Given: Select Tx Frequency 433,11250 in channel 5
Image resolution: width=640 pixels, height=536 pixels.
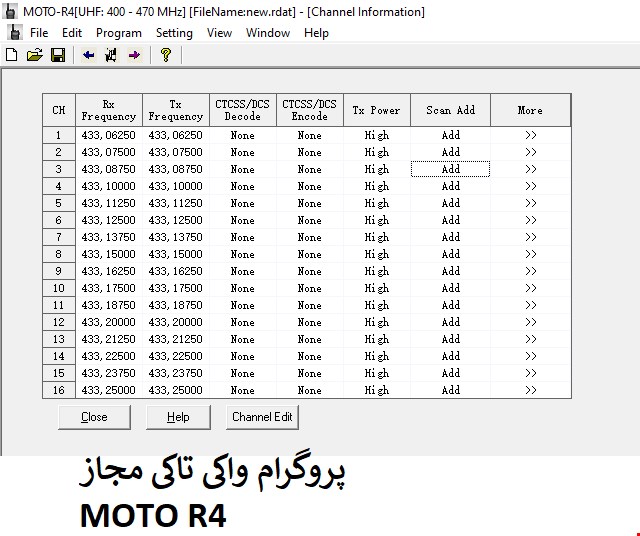Looking at the screenshot, I should 176,203.
